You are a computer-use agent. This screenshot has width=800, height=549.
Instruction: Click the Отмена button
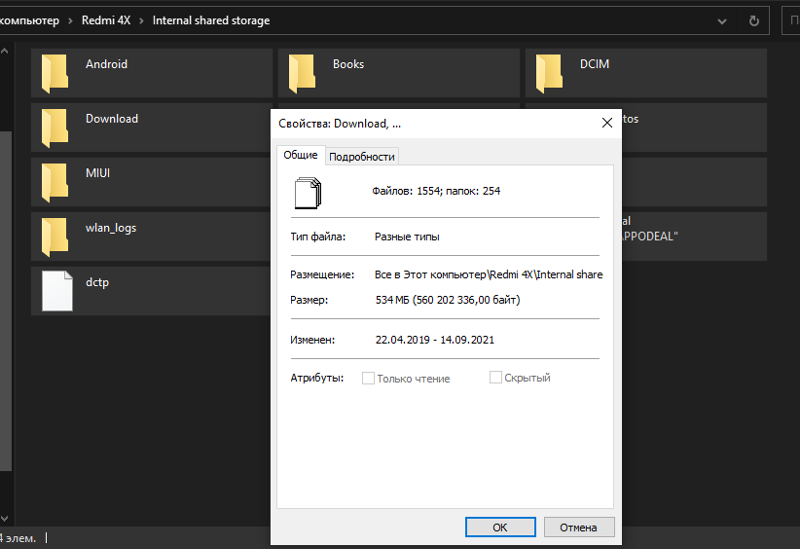(578, 527)
